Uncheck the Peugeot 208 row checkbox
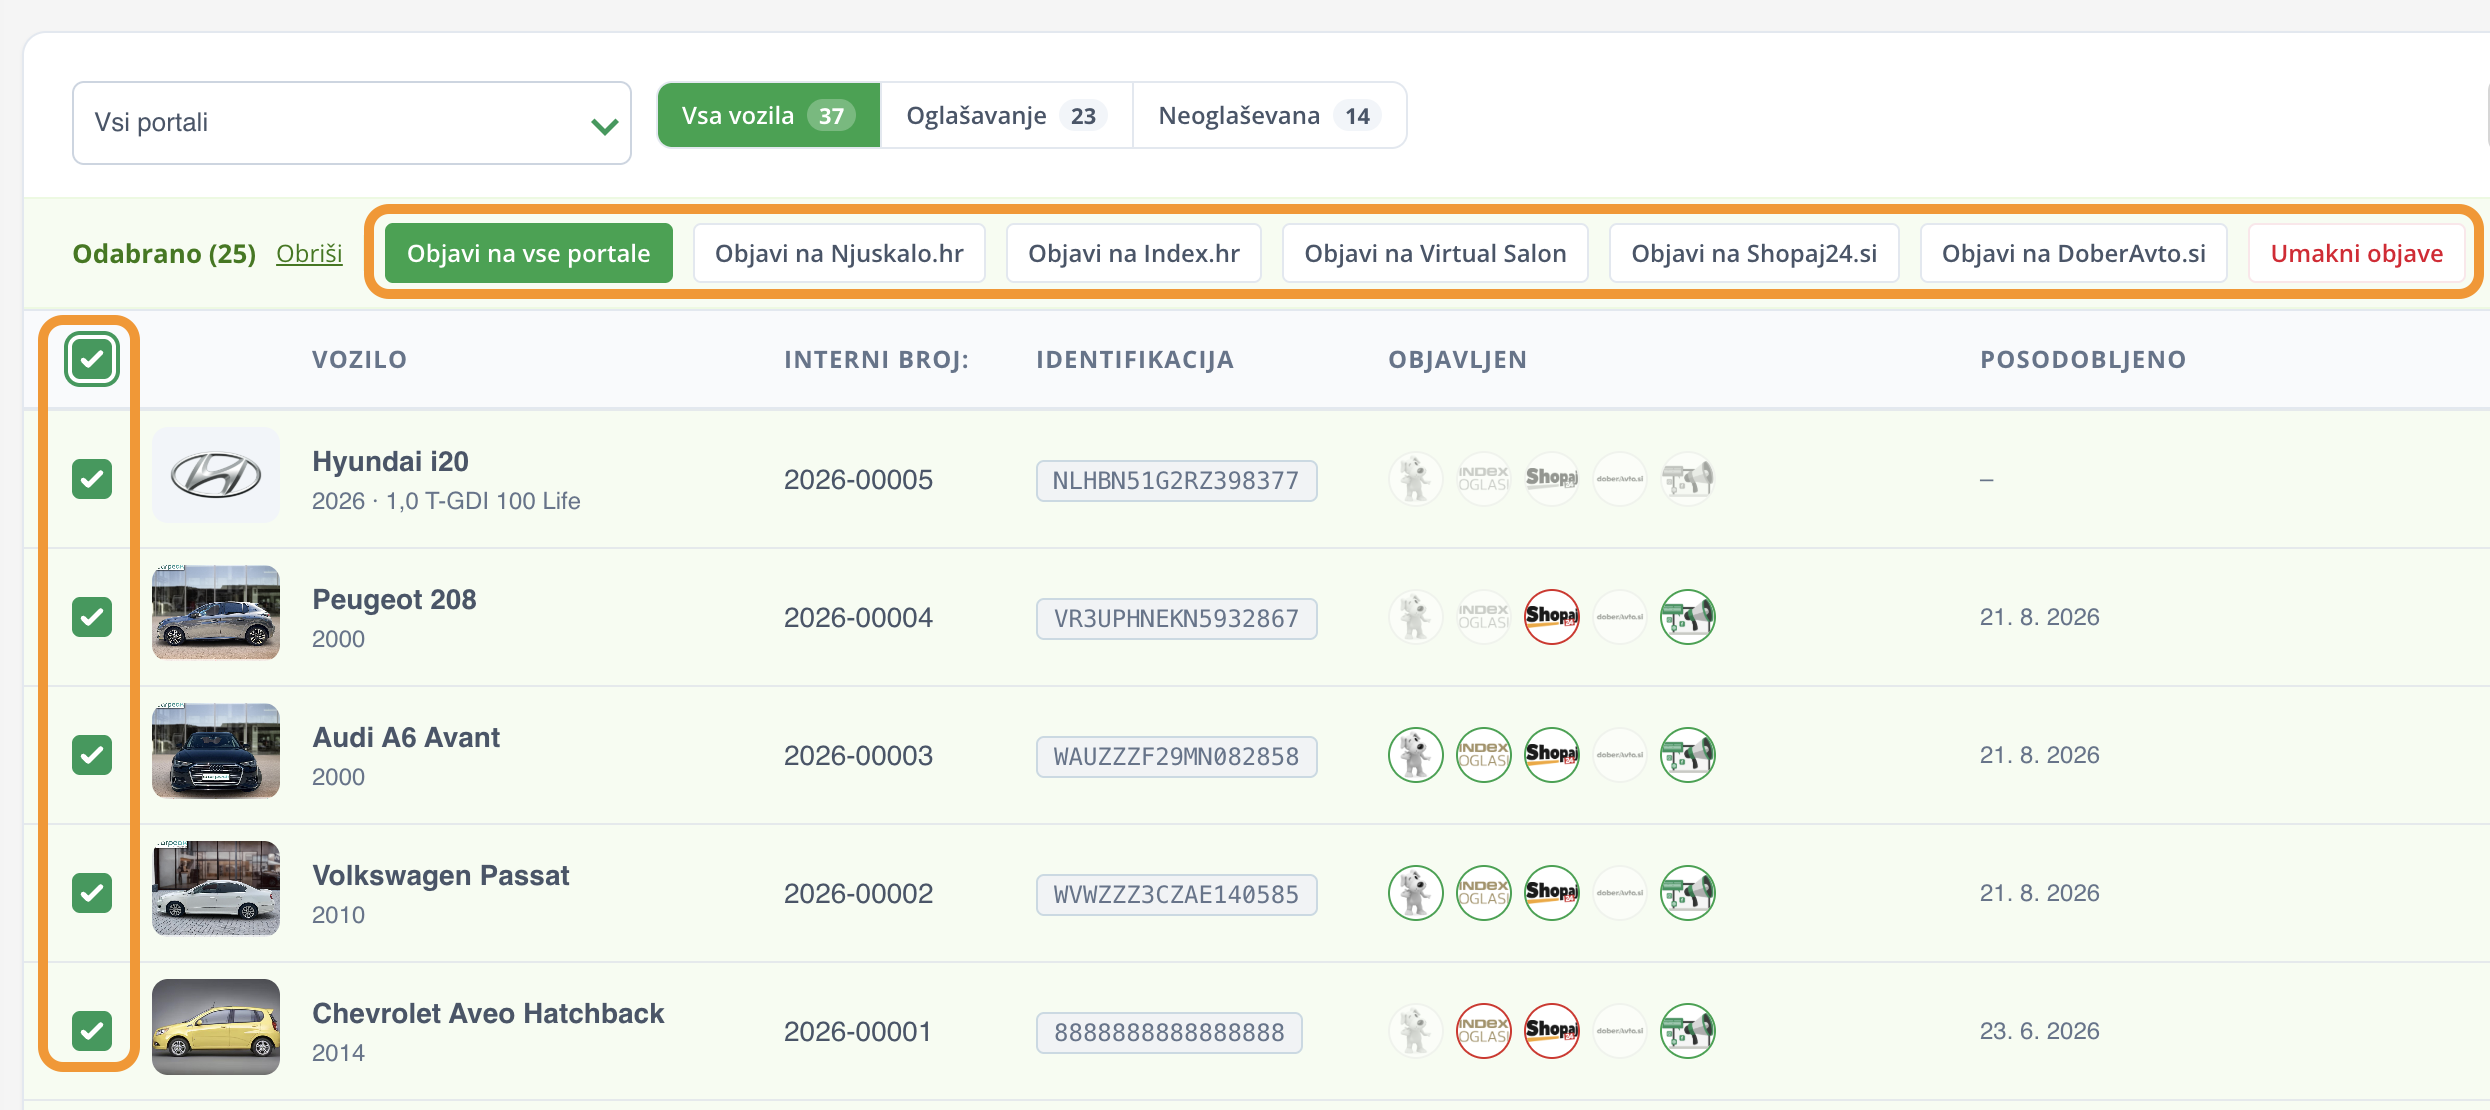The image size is (2490, 1110). point(92,617)
